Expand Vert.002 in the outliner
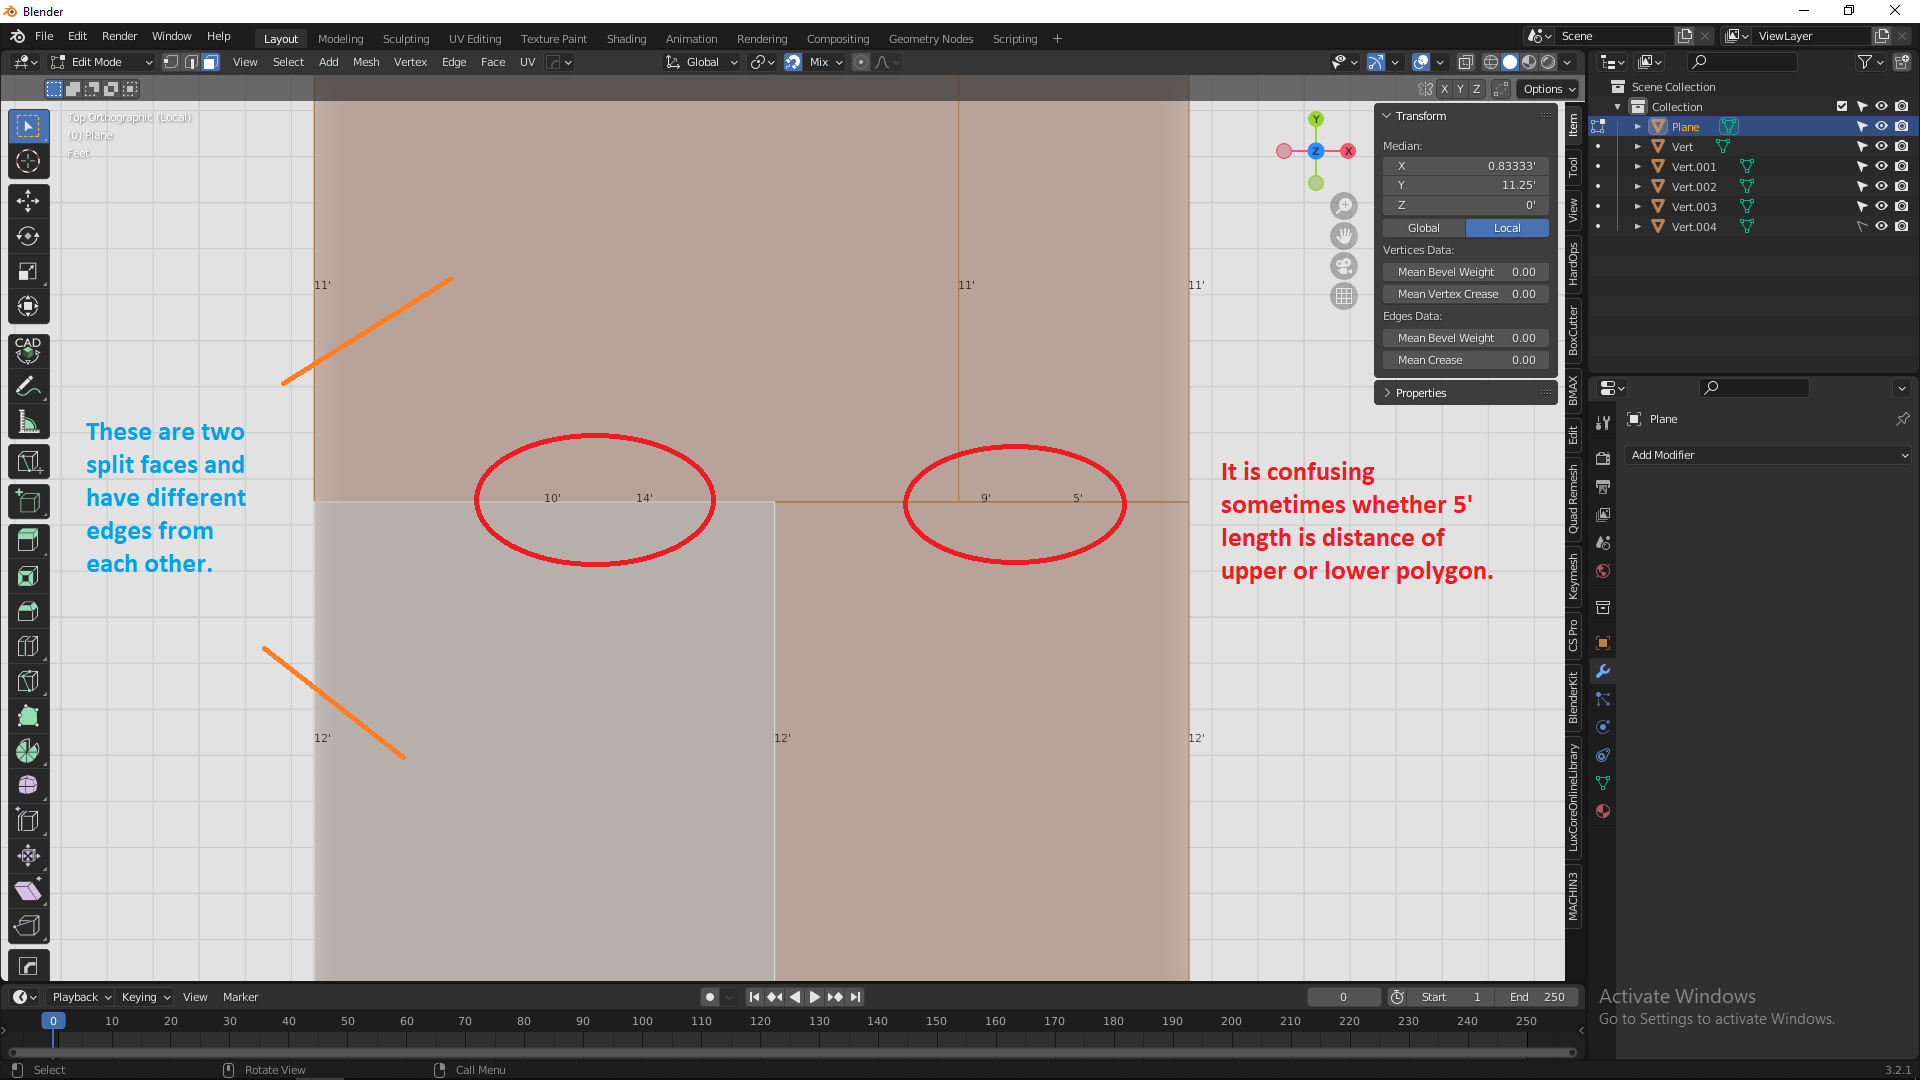 (1638, 186)
